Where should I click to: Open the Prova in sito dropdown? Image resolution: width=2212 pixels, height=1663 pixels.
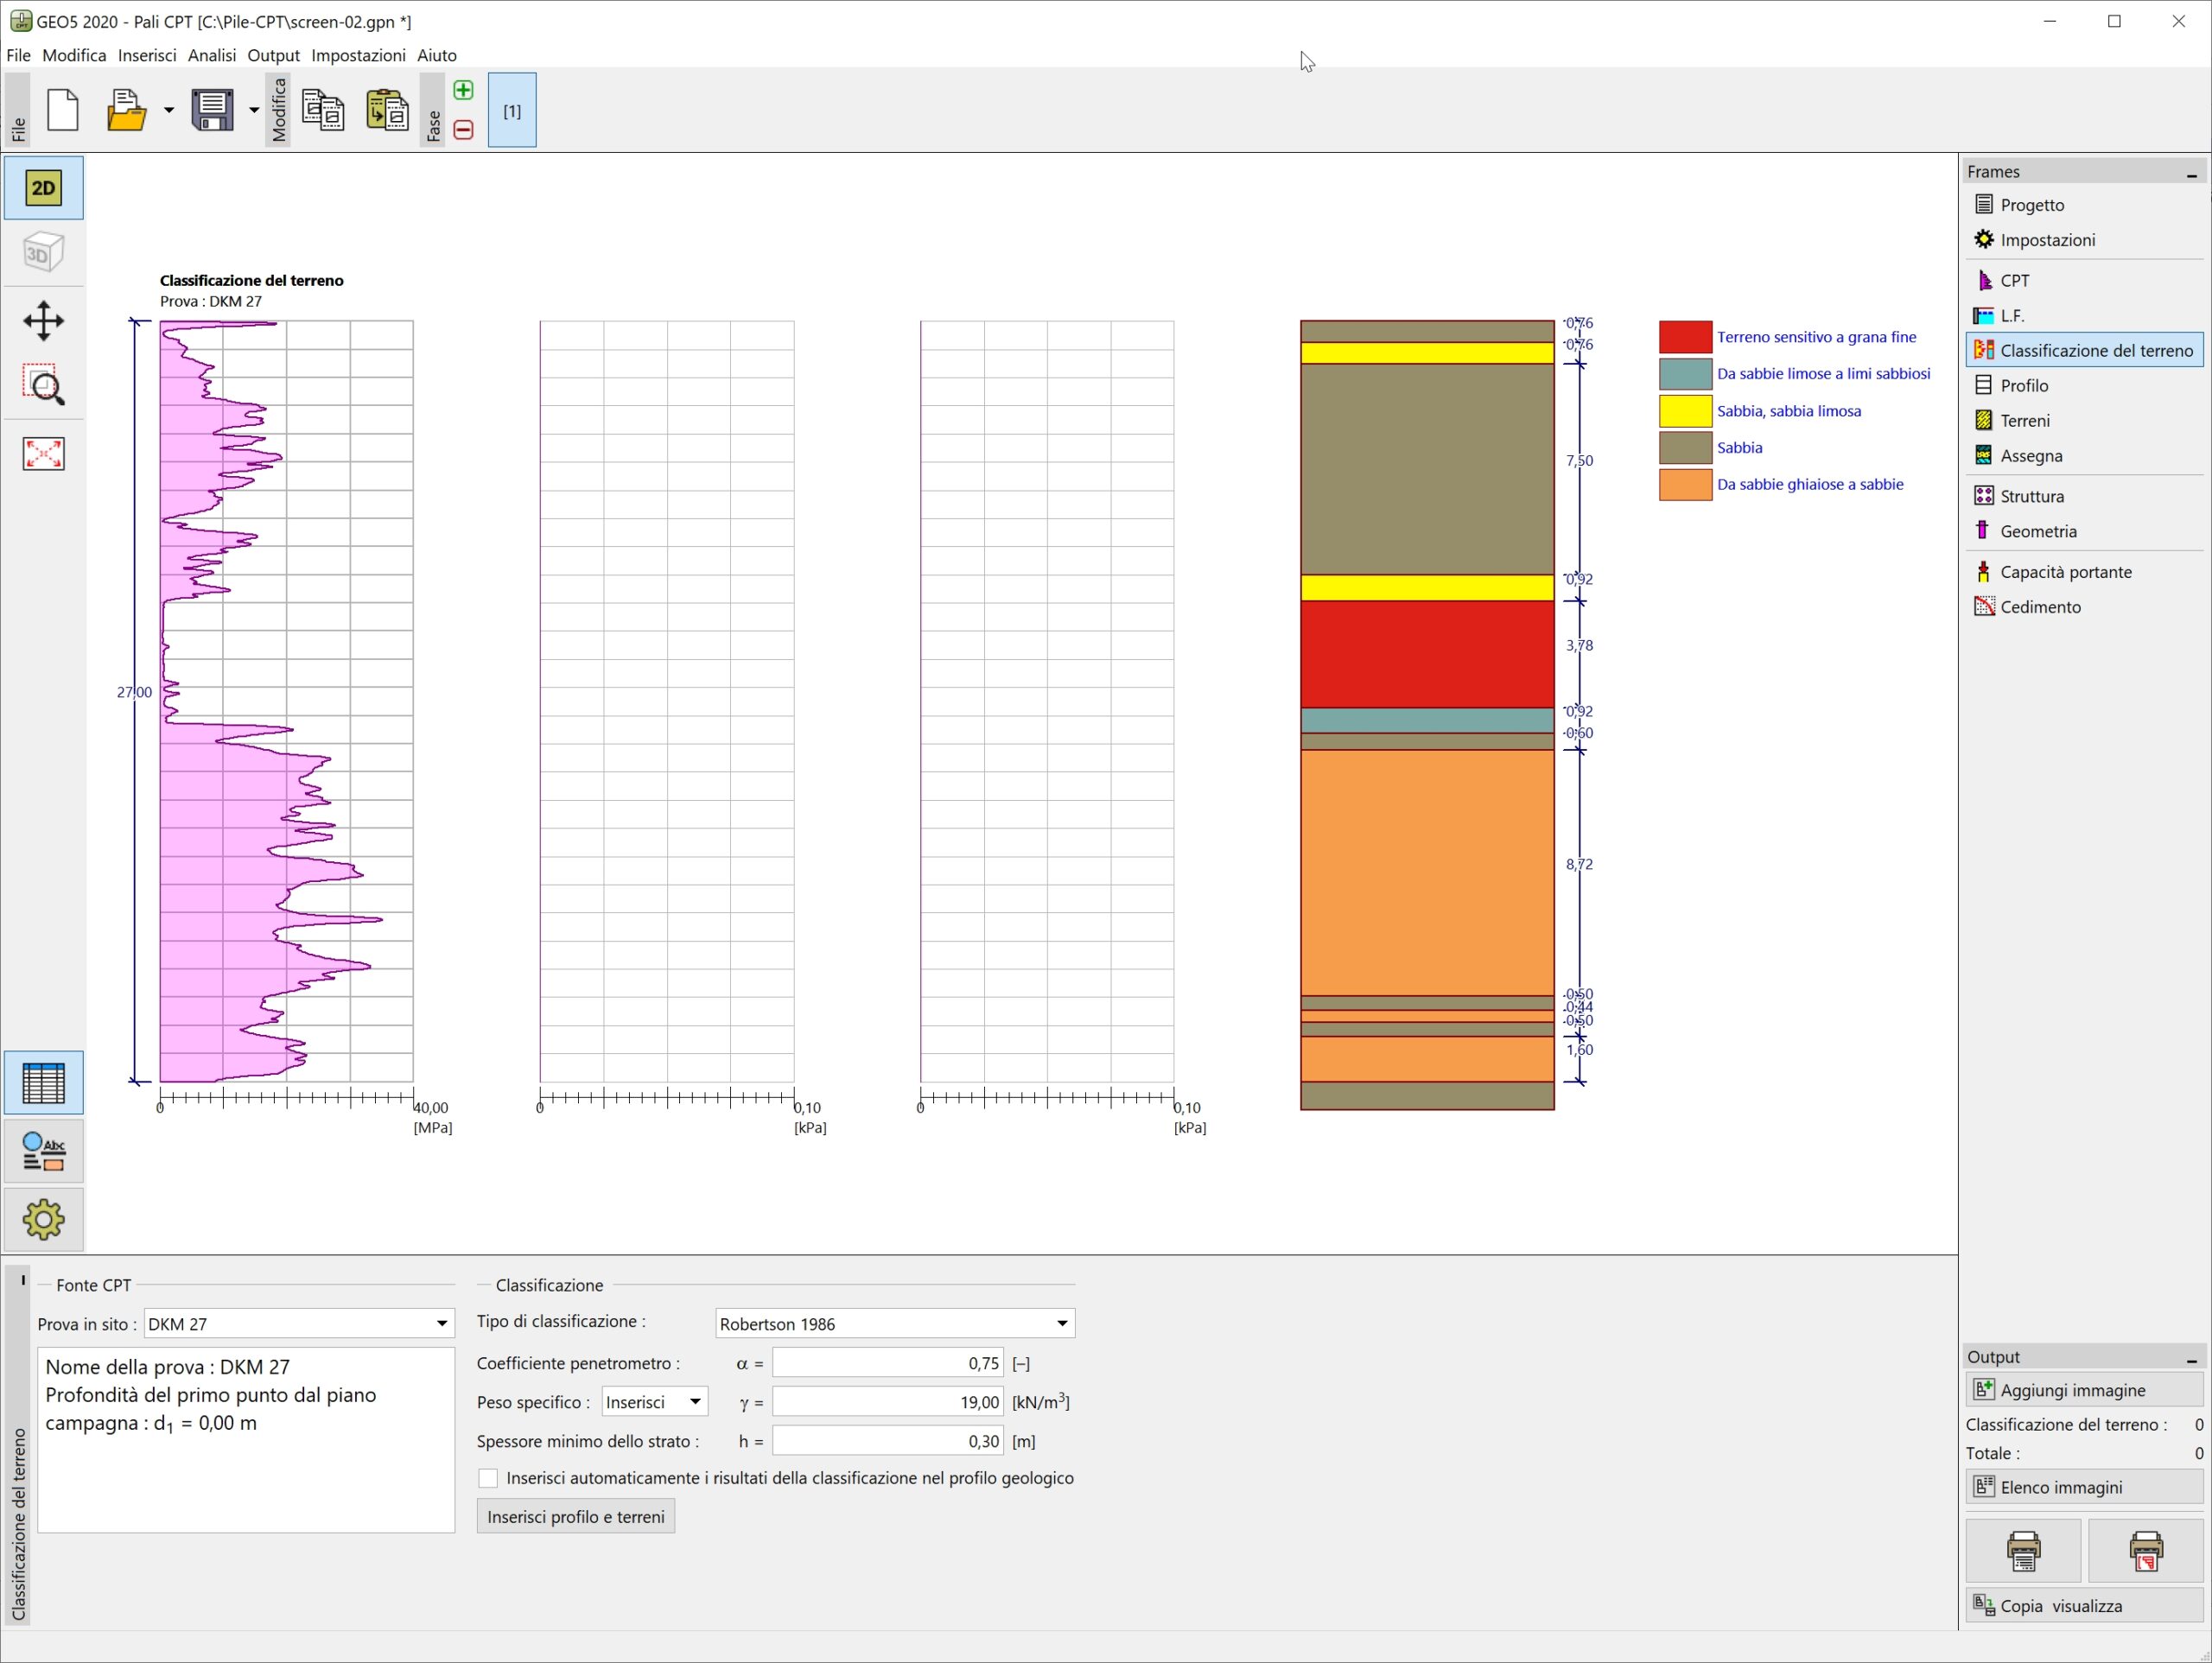pyautogui.click(x=441, y=1324)
